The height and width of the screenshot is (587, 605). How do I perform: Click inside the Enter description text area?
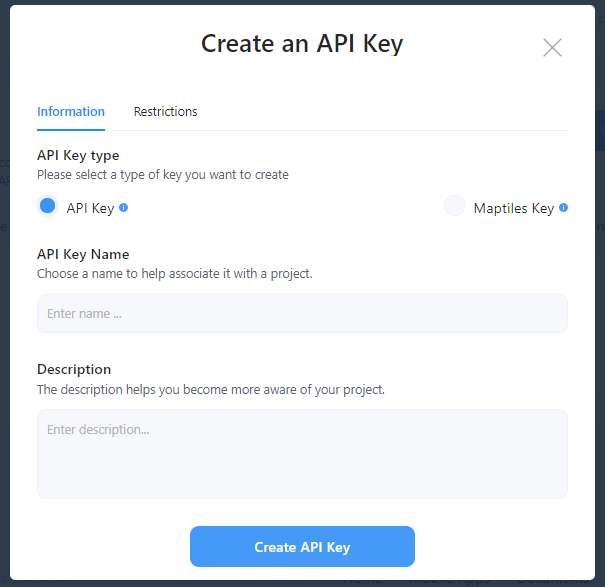tap(302, 454)
